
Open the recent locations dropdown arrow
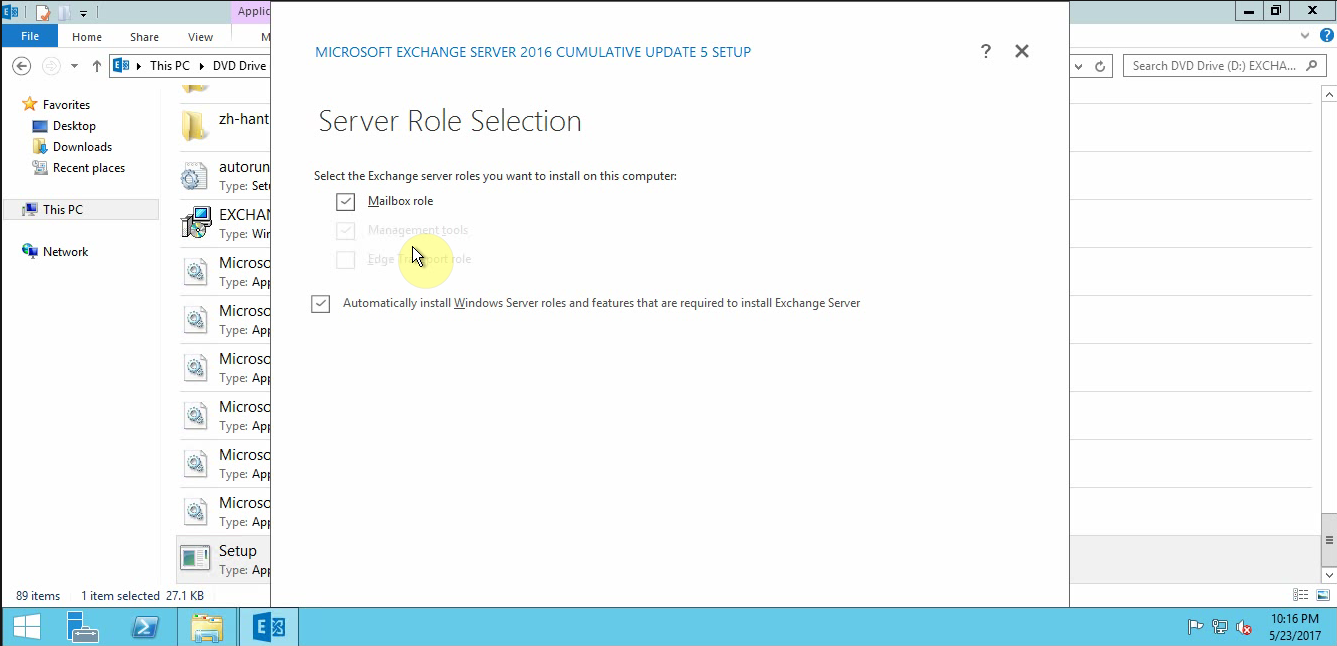74,66
